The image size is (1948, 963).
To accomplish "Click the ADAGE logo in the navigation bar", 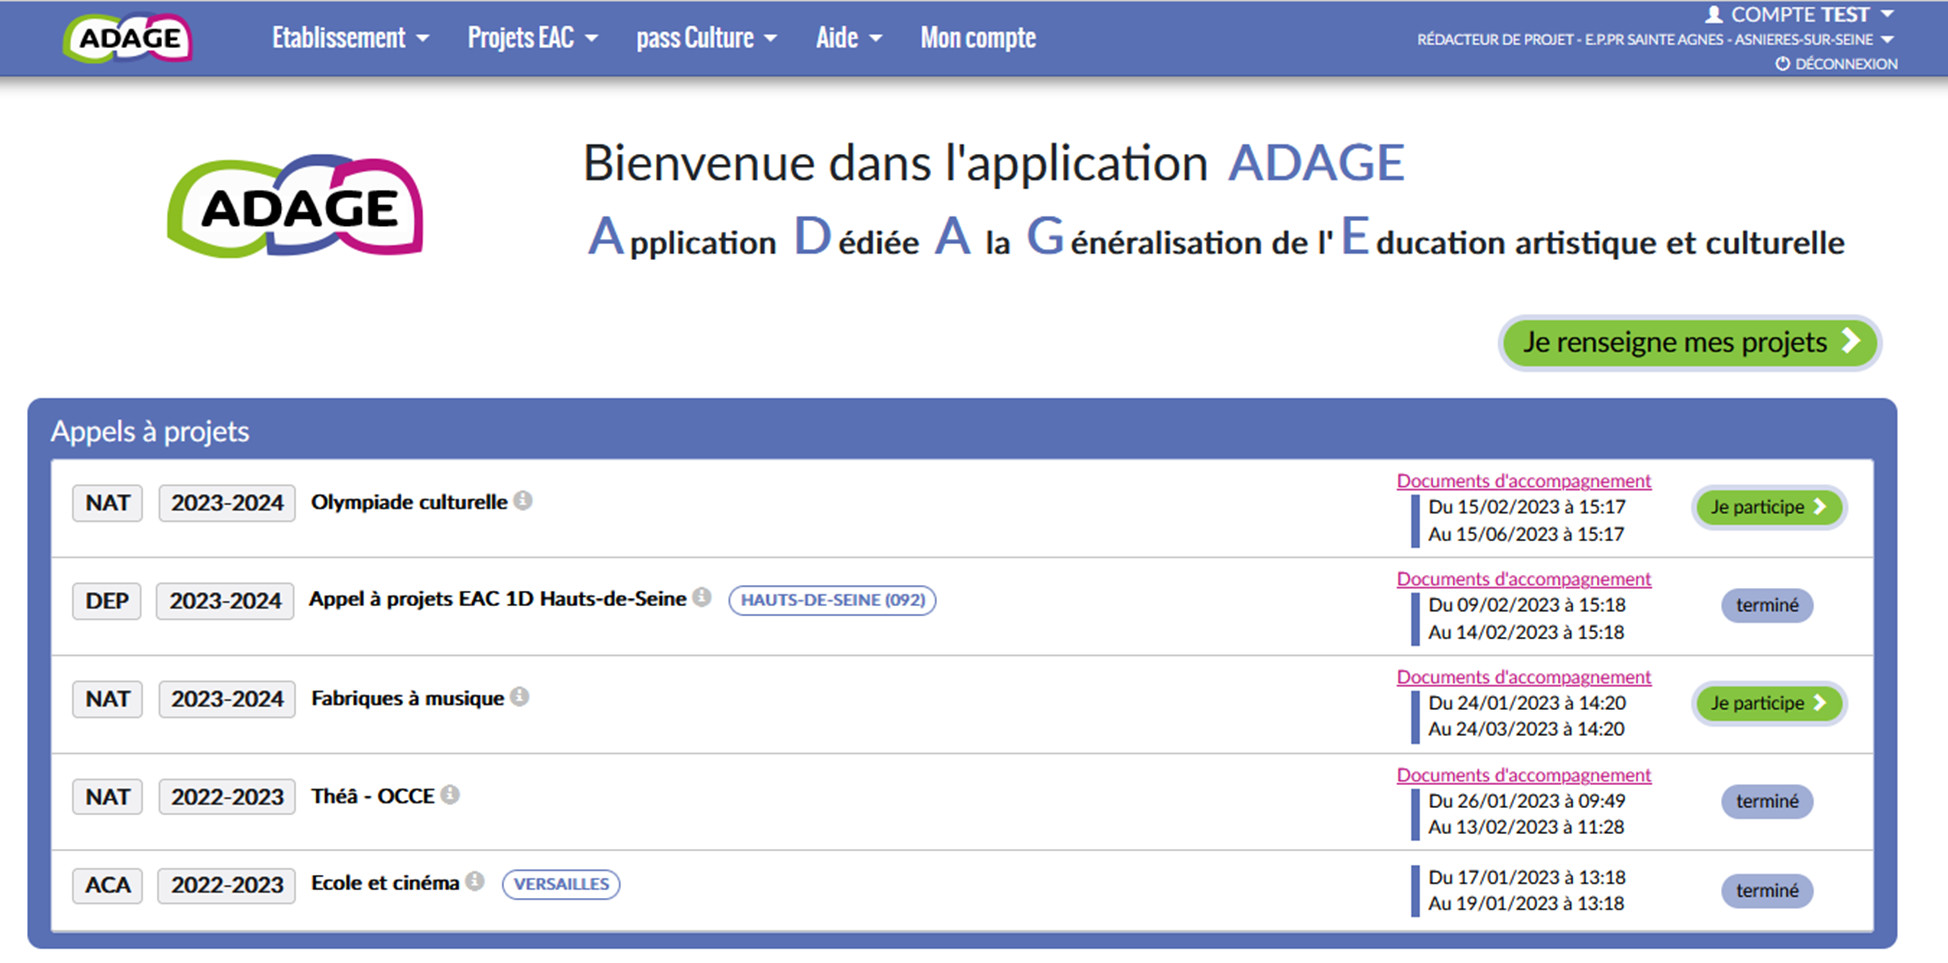I will 127,38.
